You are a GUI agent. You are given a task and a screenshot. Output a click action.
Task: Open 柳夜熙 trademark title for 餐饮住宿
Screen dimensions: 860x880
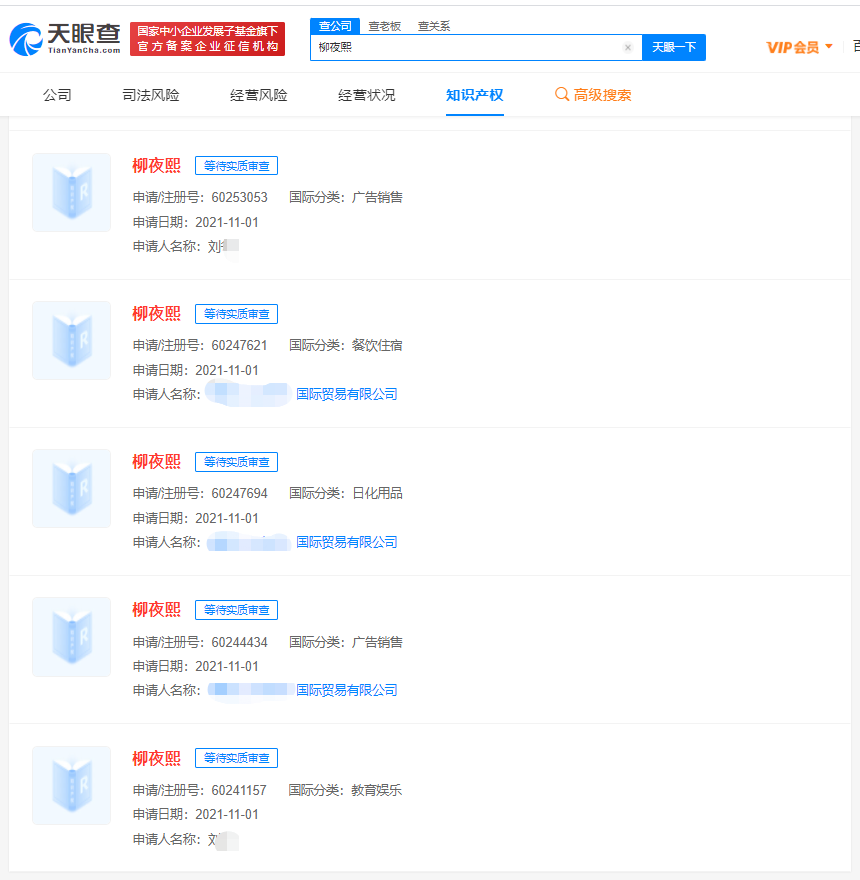[157, 314]
